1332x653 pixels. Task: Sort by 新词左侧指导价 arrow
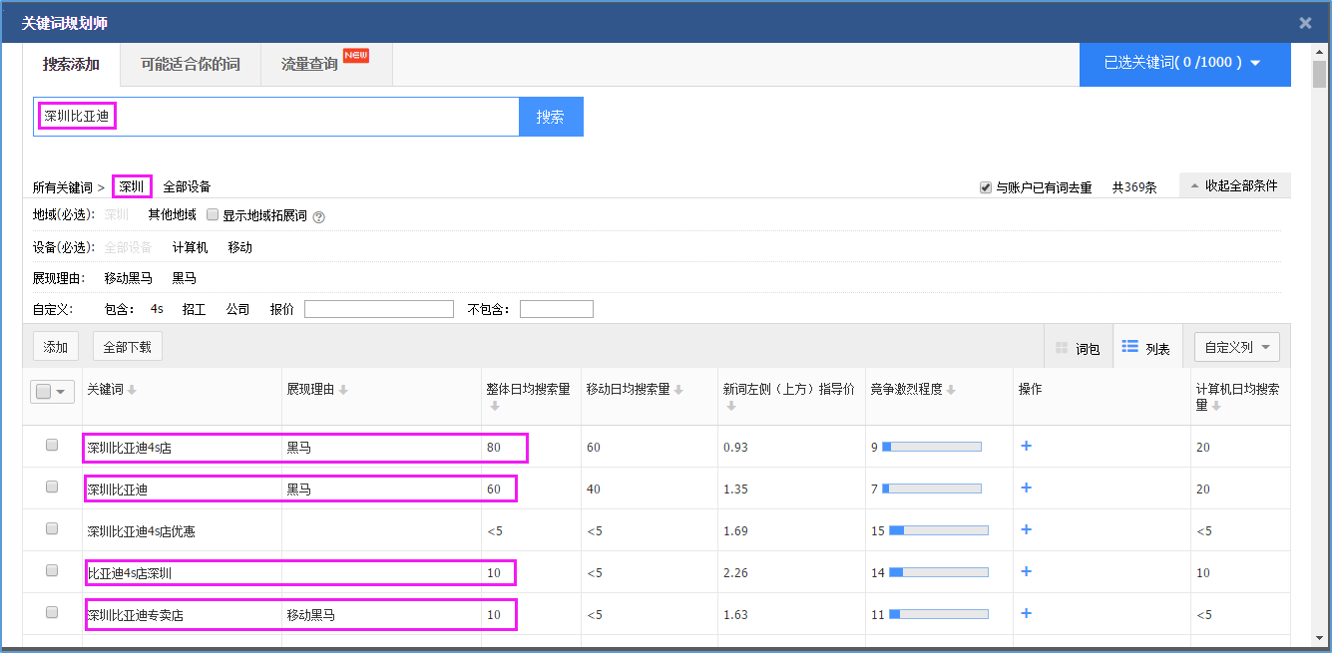(x=730, y=405)
